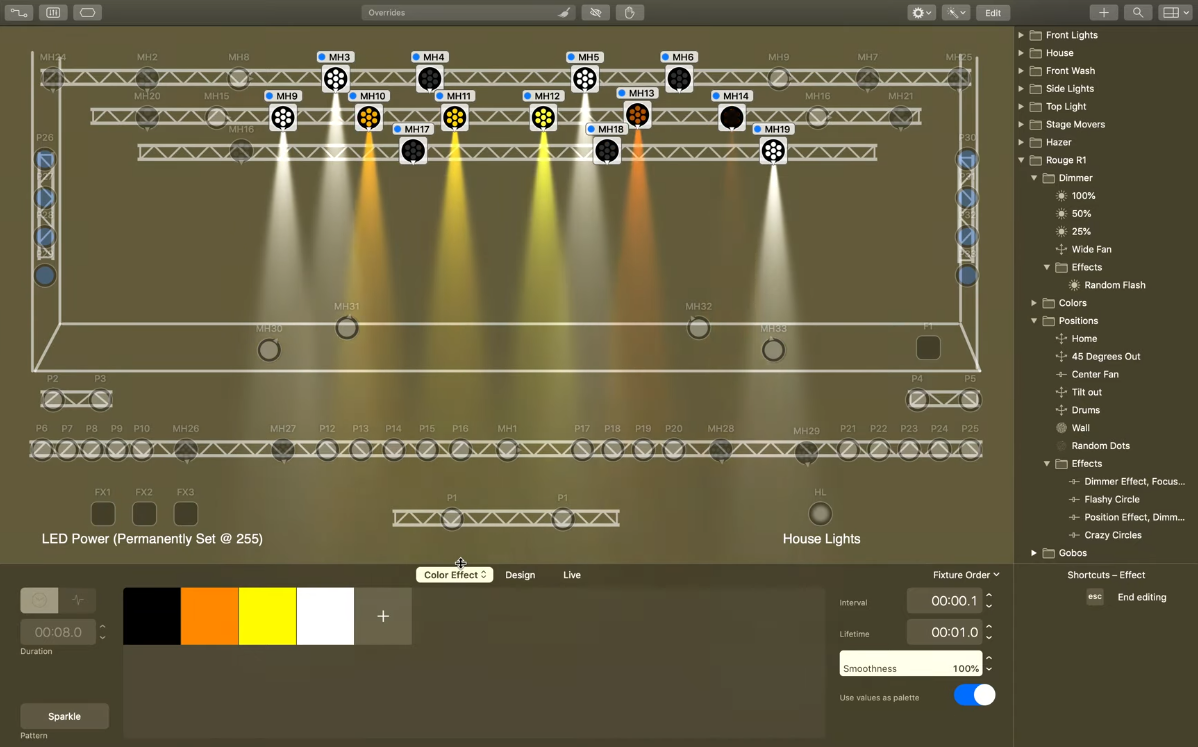Click the Edit button in toolbar
Image resolution: width=1198 pixels, height=747 pixels.
pos(992,13)
